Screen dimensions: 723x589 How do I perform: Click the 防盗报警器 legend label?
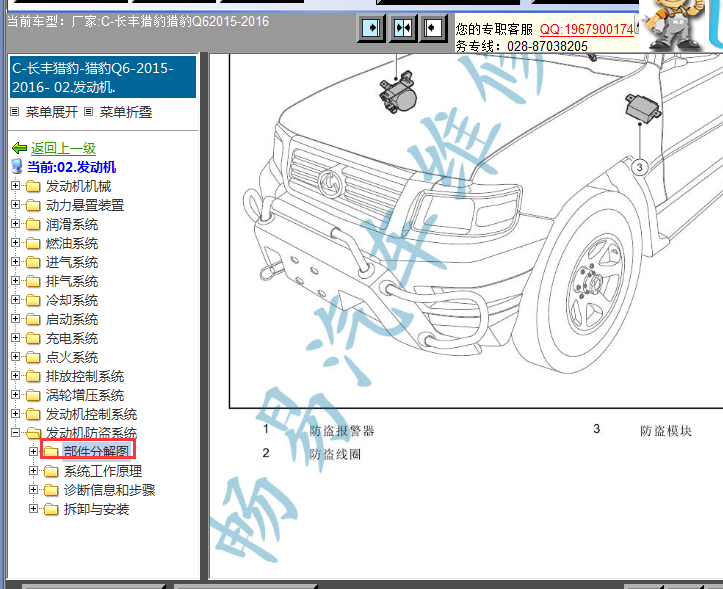pyautogui.click(x=342, y=431)
